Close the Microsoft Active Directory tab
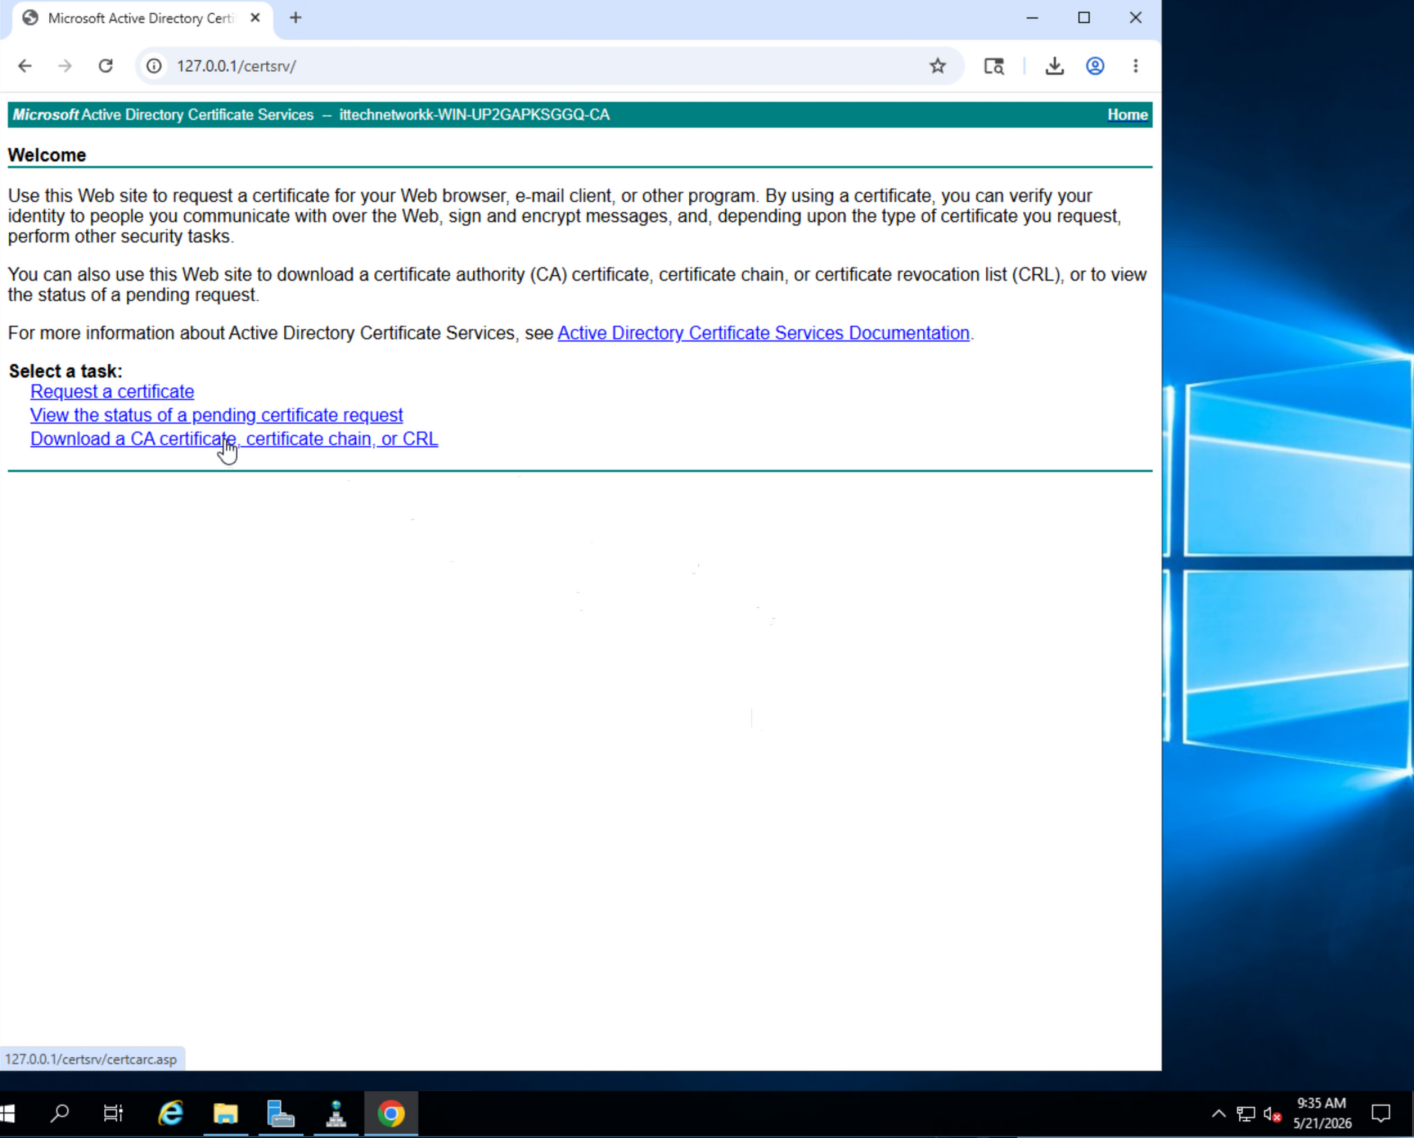1414x1138 pixels. click(x=255, y=18)
